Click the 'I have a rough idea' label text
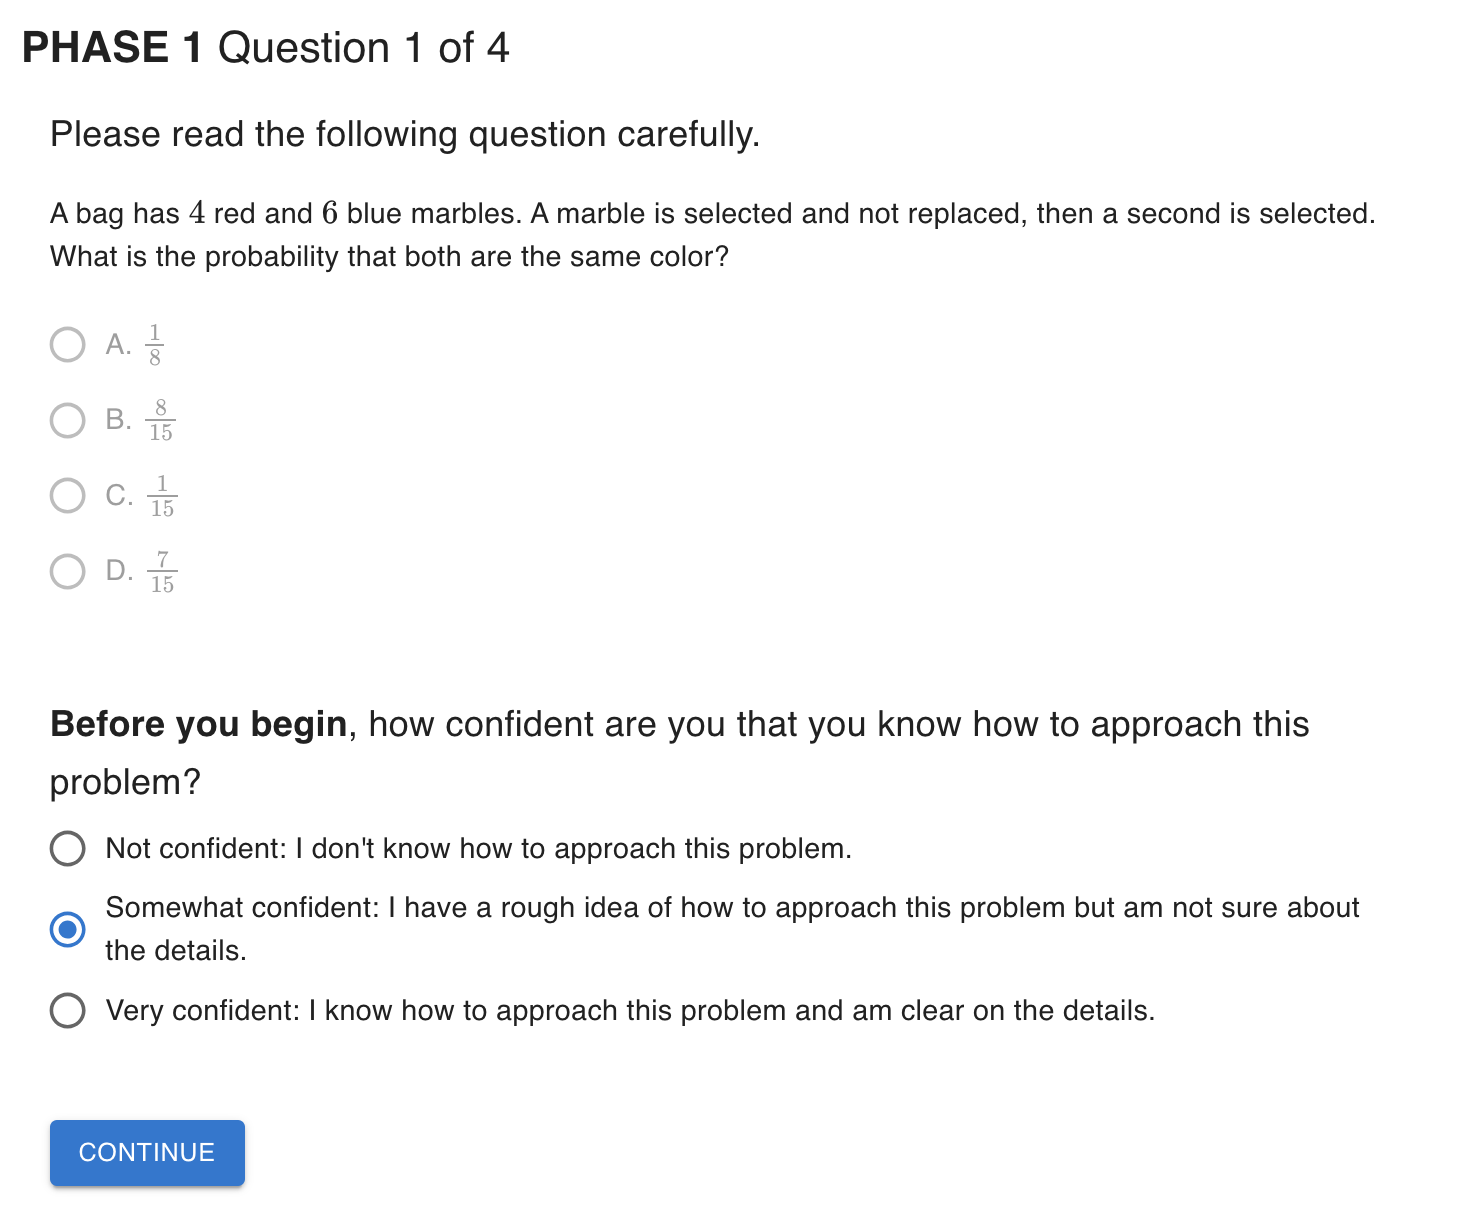Image resolution: width=1474 pixels, height=1214 pixels. click(x=732, y=908)
